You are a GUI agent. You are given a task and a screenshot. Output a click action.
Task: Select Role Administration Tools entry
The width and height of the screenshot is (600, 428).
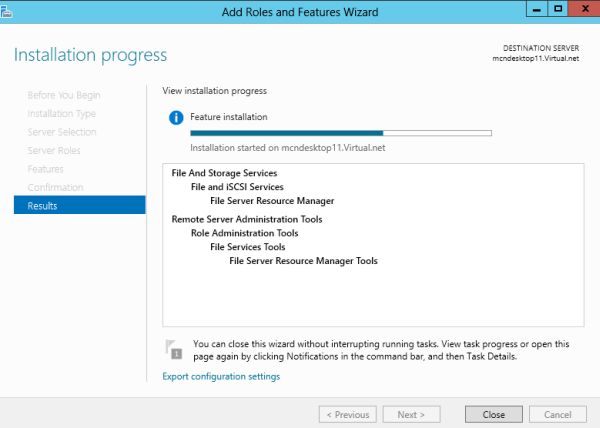245,233
